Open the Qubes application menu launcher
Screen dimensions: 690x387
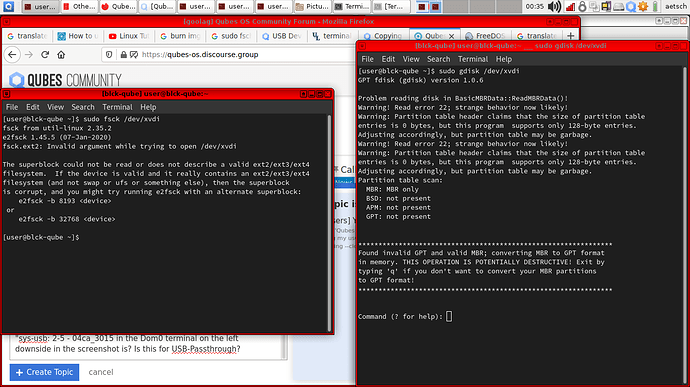point(8,6)
